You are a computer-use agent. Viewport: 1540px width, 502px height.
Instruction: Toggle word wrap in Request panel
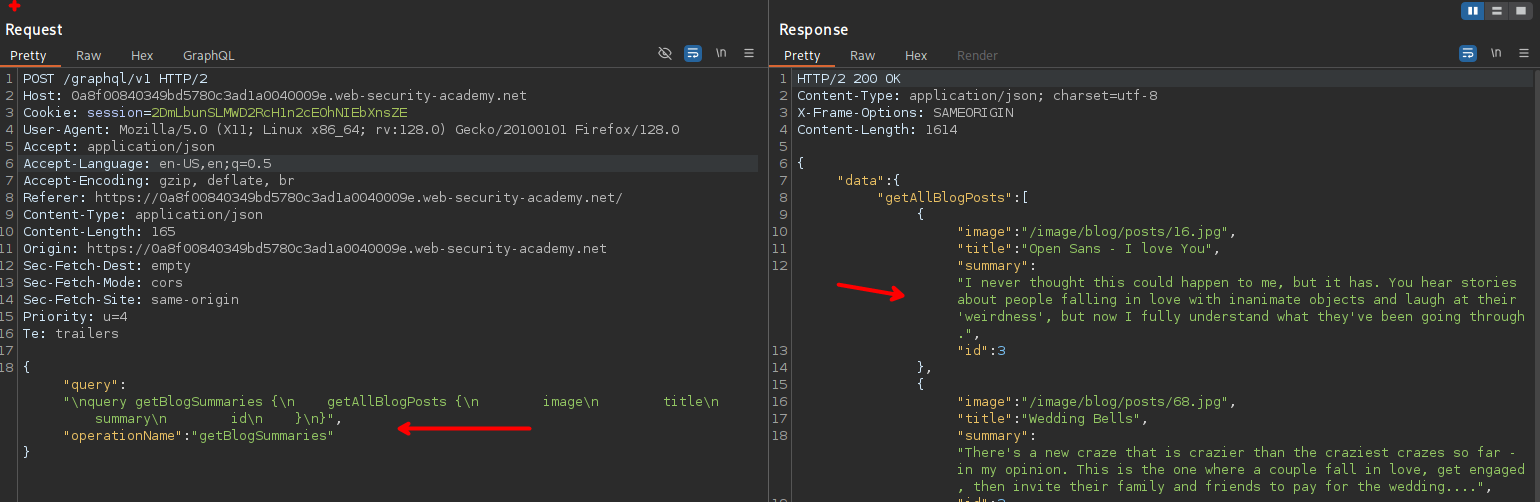pyautogui.click(x=693, y=54)
